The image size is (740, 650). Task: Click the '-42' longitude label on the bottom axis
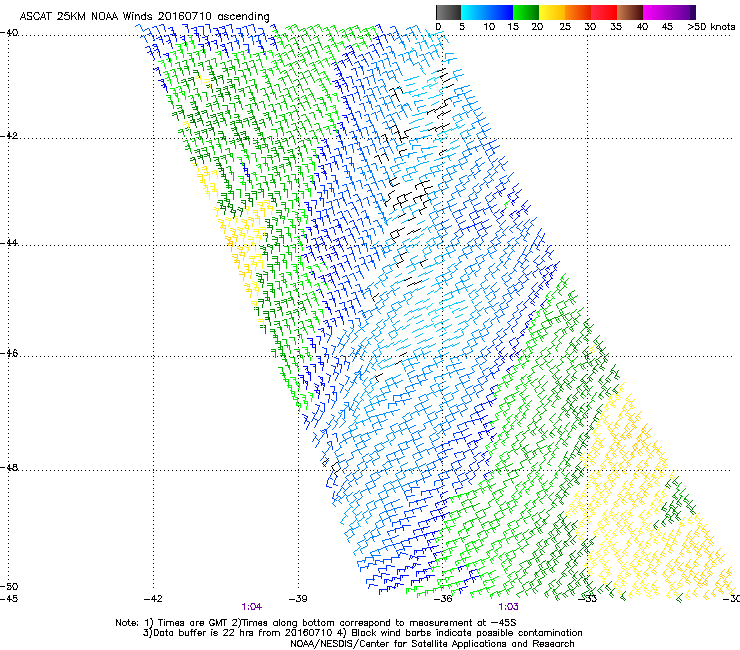[153, 599]
